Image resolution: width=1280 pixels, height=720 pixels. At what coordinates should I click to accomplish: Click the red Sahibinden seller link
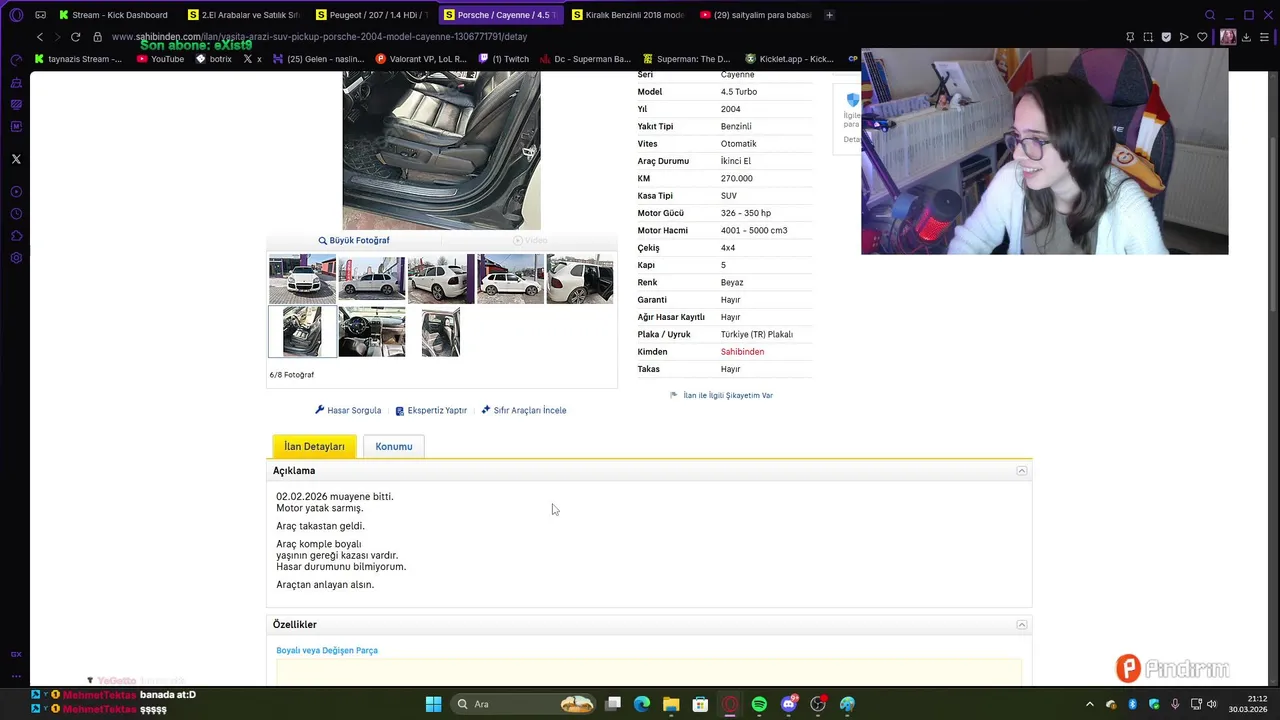point(742,352)
